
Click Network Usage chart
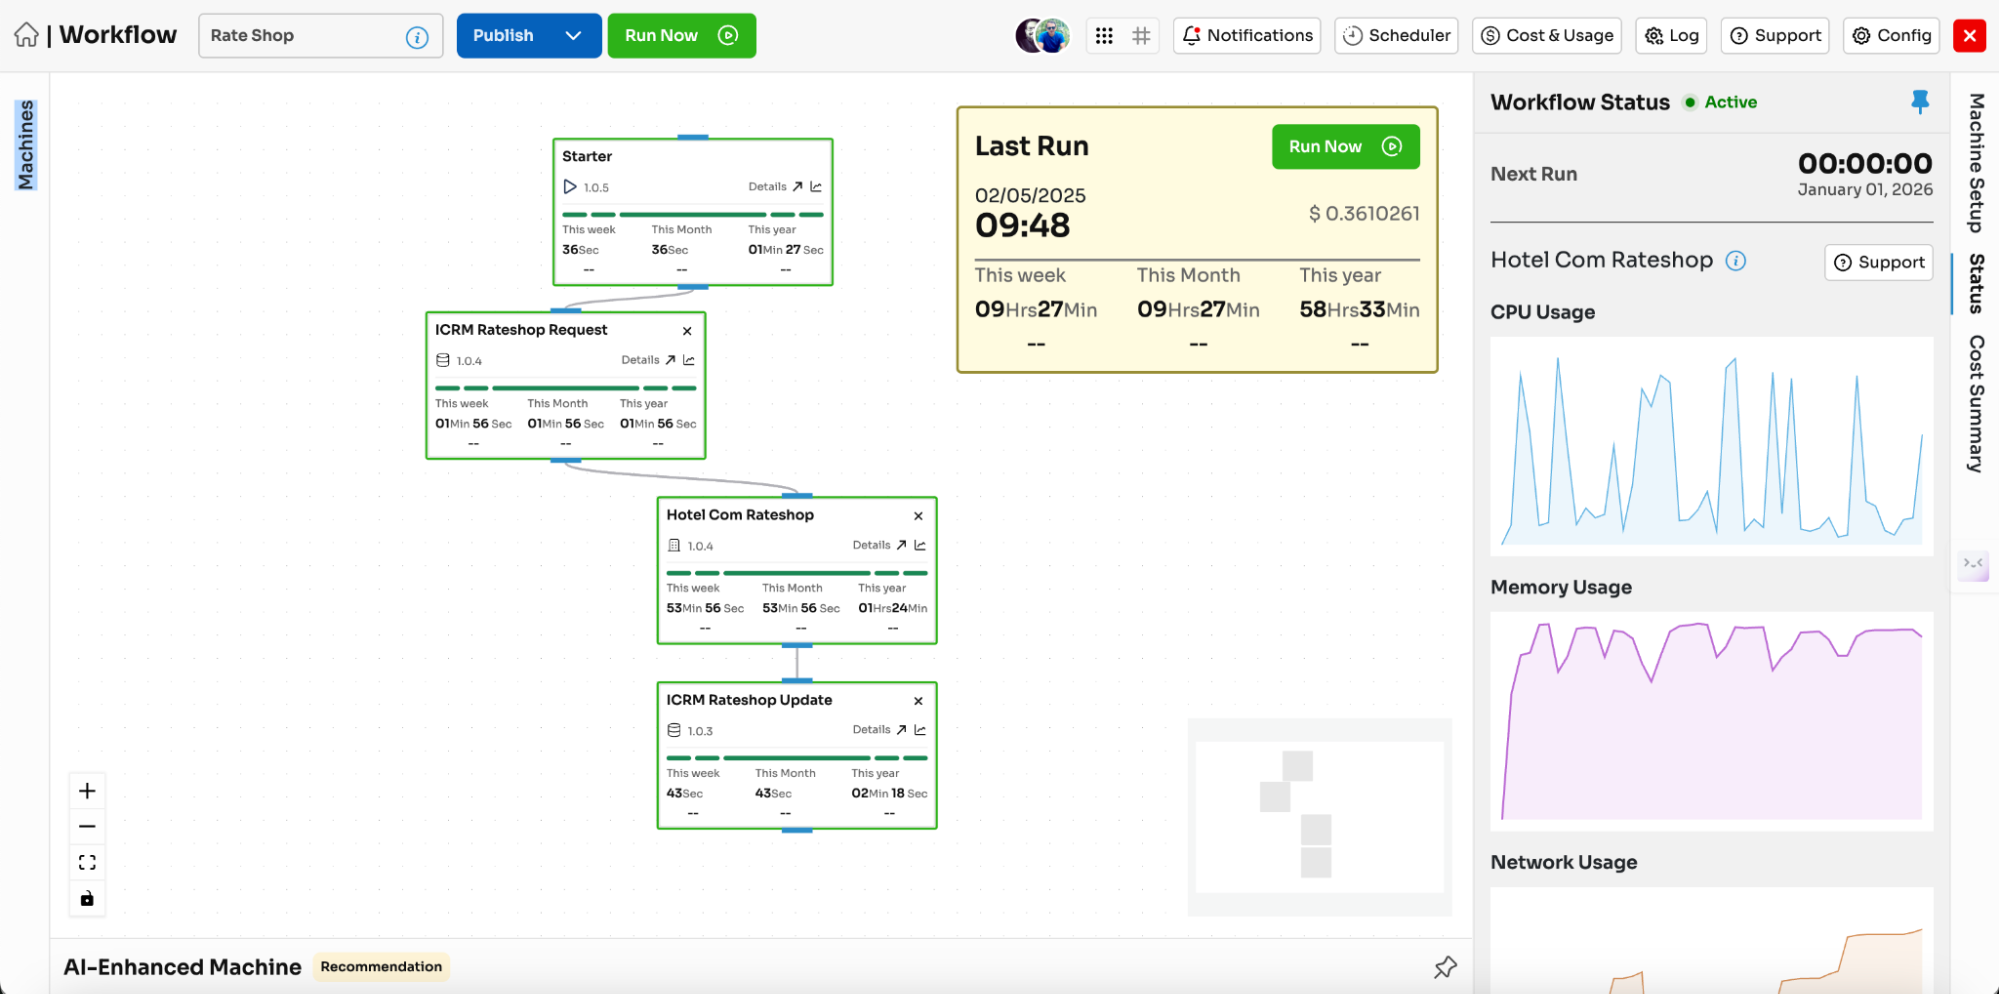click(1711, 940)
